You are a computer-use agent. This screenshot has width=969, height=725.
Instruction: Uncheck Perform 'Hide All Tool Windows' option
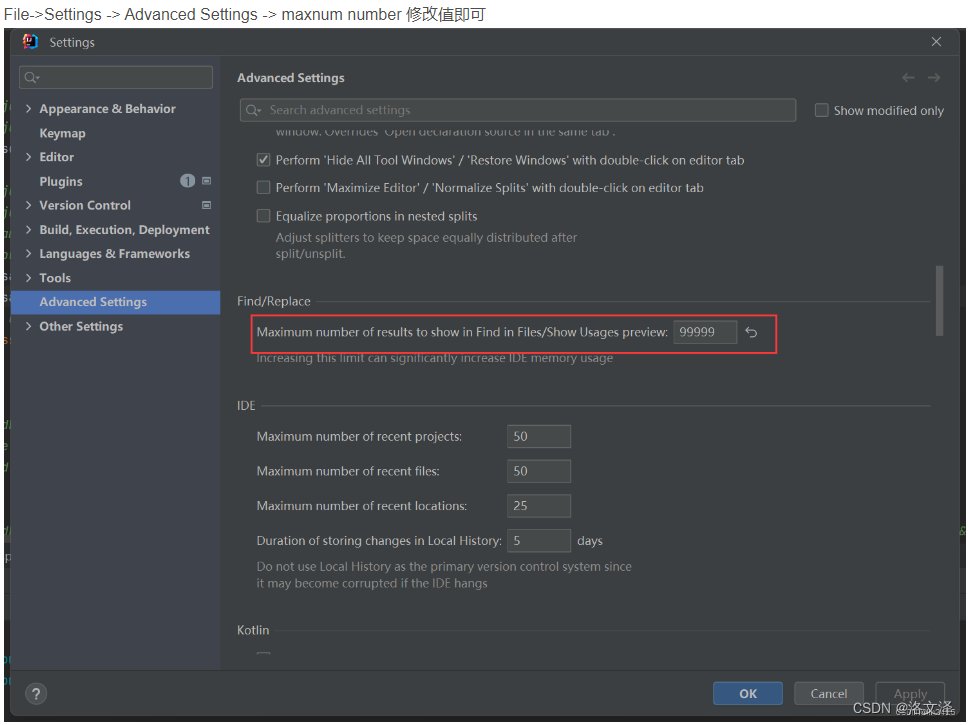[x=263, y=160]
